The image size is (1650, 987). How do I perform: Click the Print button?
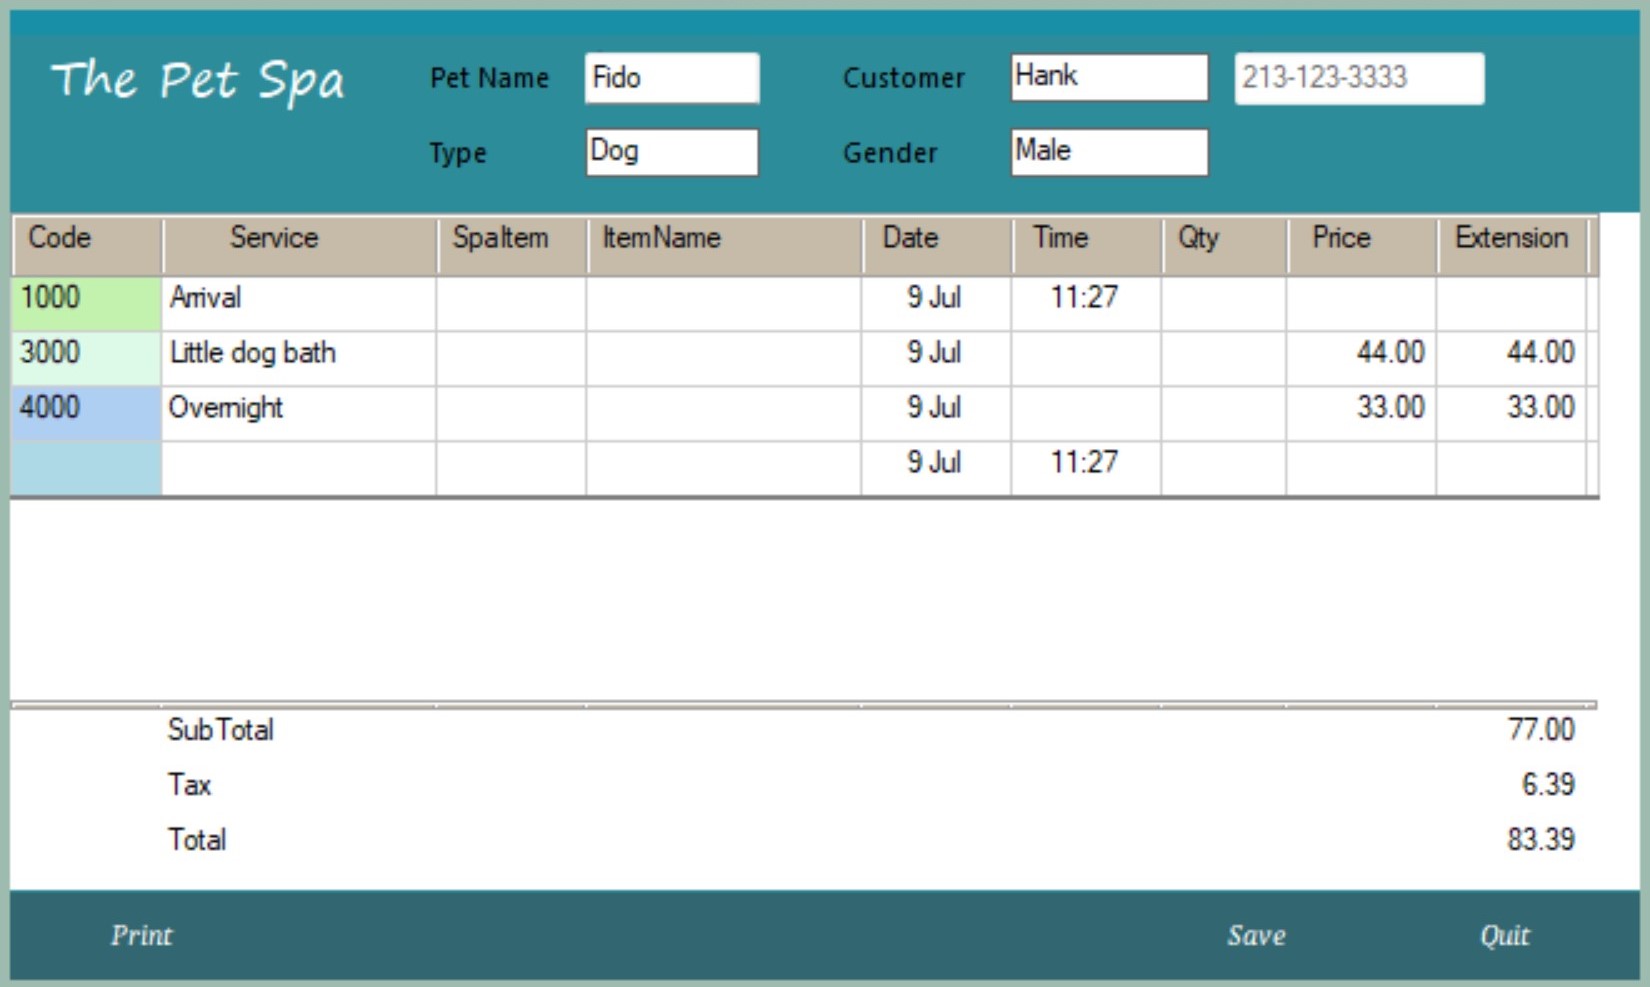[141, 935]
